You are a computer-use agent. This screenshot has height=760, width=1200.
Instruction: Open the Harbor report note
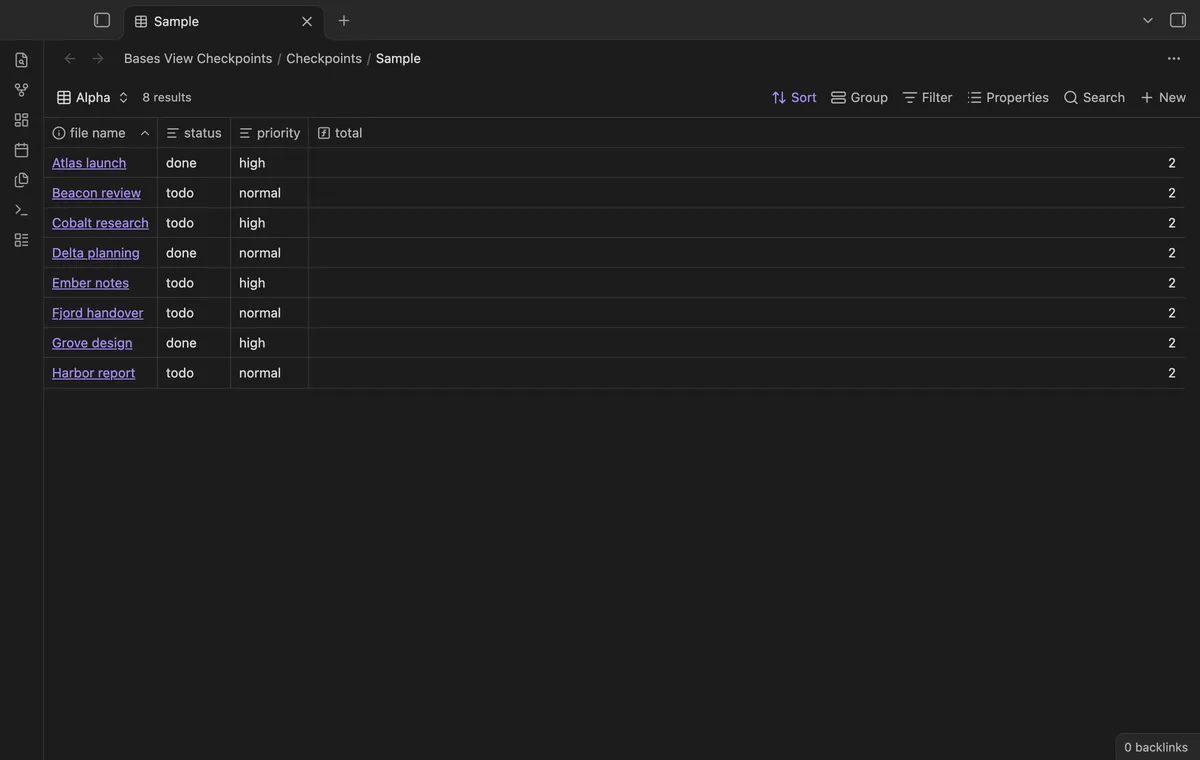pyautogui.click(x=93, y=373)
